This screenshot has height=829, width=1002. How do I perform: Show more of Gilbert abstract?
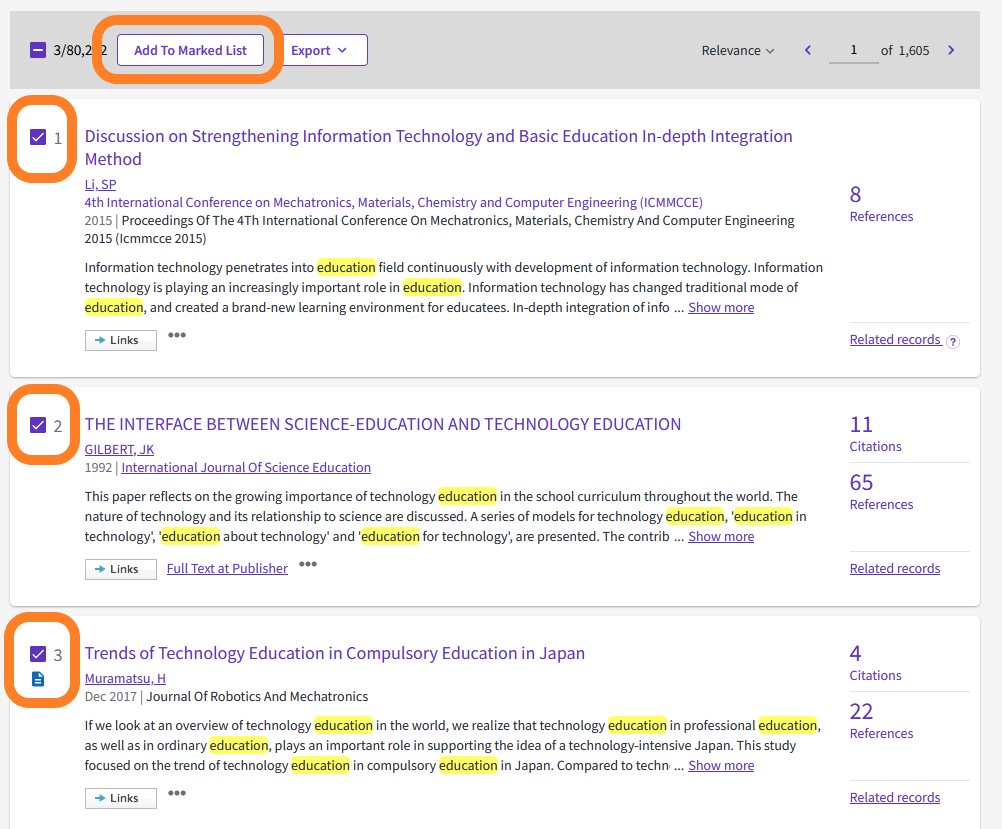[x=721, y=537]
